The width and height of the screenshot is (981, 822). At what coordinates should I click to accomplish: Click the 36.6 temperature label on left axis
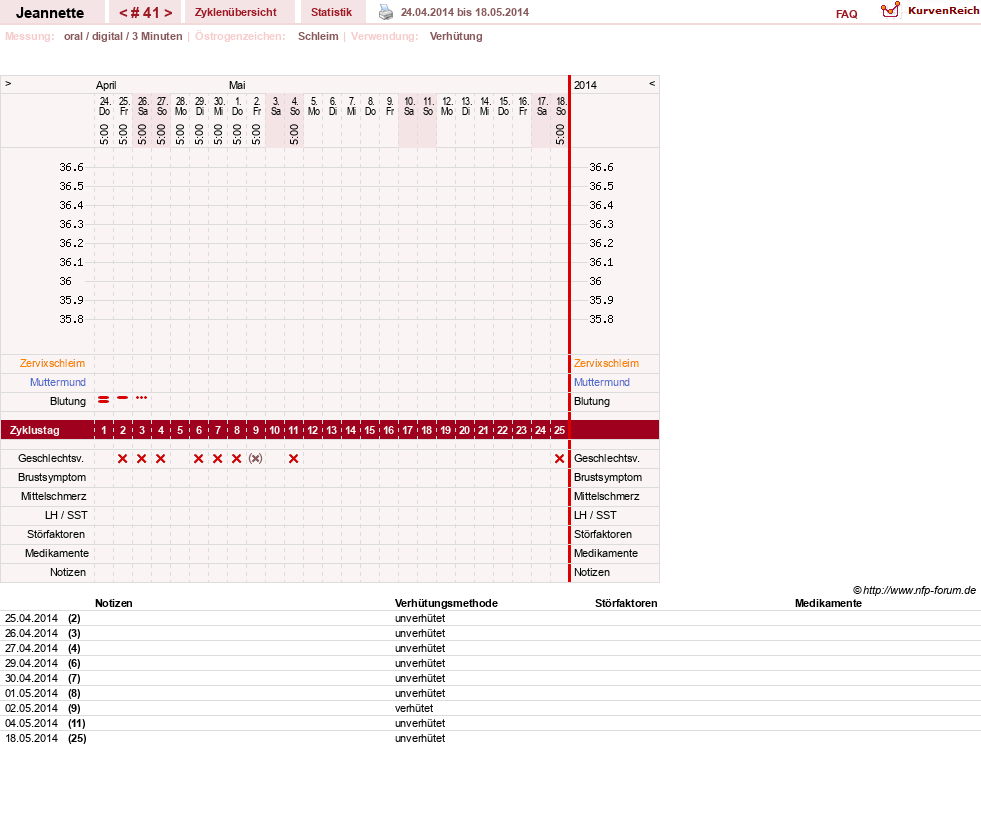pos(71,167)
